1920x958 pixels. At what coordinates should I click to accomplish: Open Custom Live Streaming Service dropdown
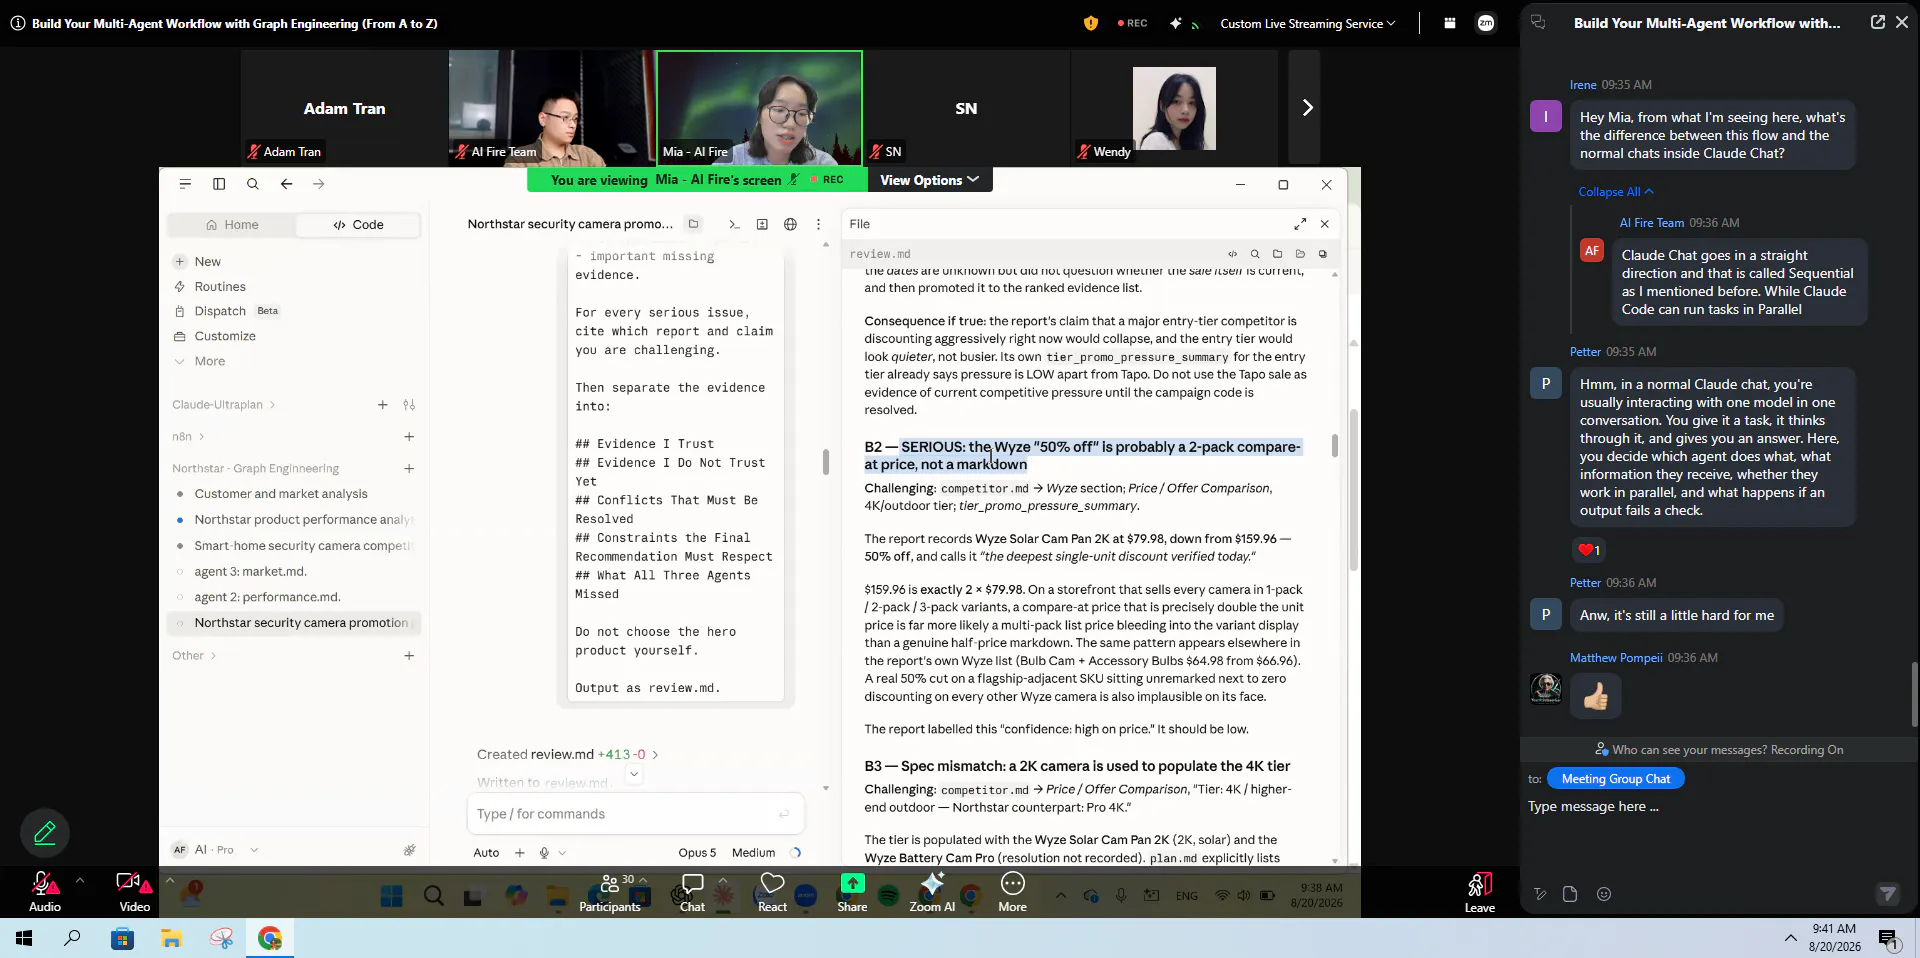click(1307, 23)
